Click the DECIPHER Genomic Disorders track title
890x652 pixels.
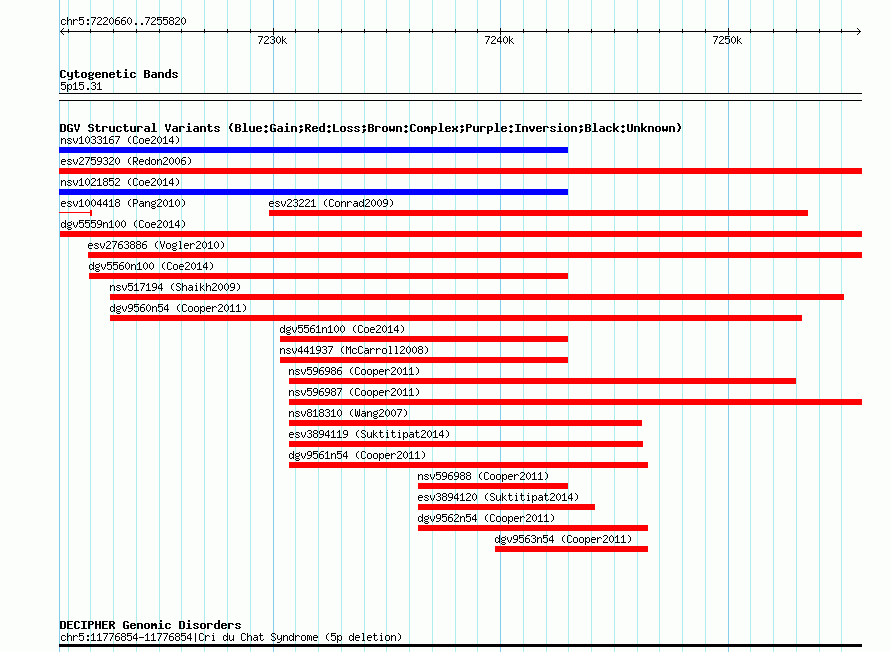150,625
